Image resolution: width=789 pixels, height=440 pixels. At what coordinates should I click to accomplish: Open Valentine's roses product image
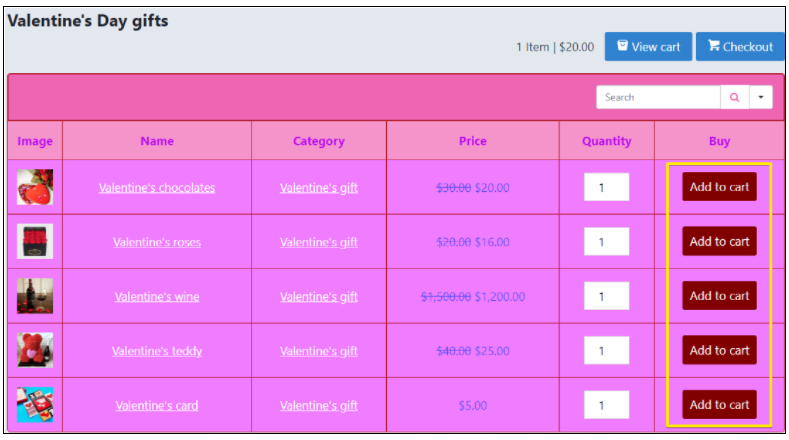pyautogui.click(x=35, y=242)
